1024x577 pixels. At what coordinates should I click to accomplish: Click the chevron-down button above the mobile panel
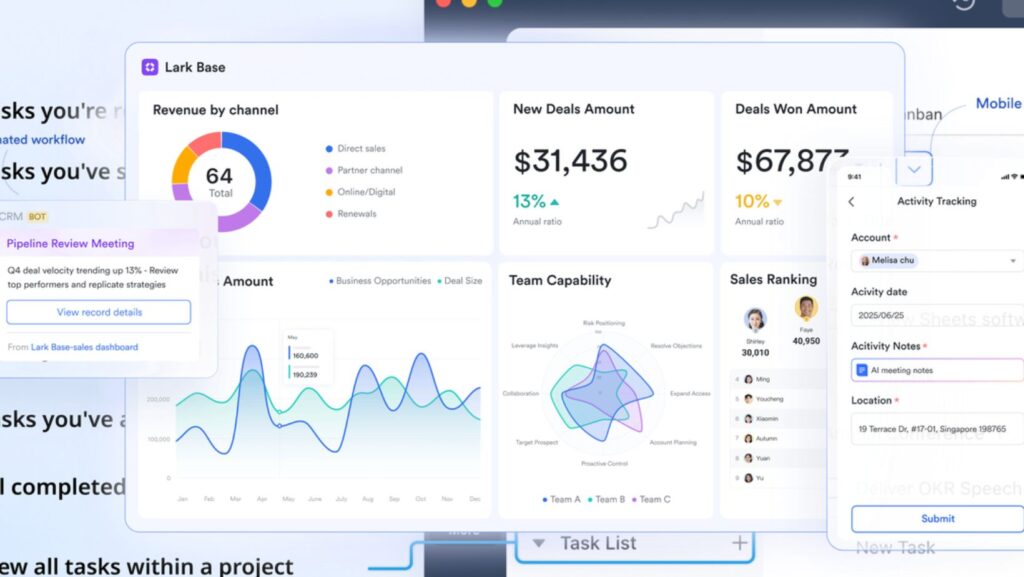(x=914, y=169)
